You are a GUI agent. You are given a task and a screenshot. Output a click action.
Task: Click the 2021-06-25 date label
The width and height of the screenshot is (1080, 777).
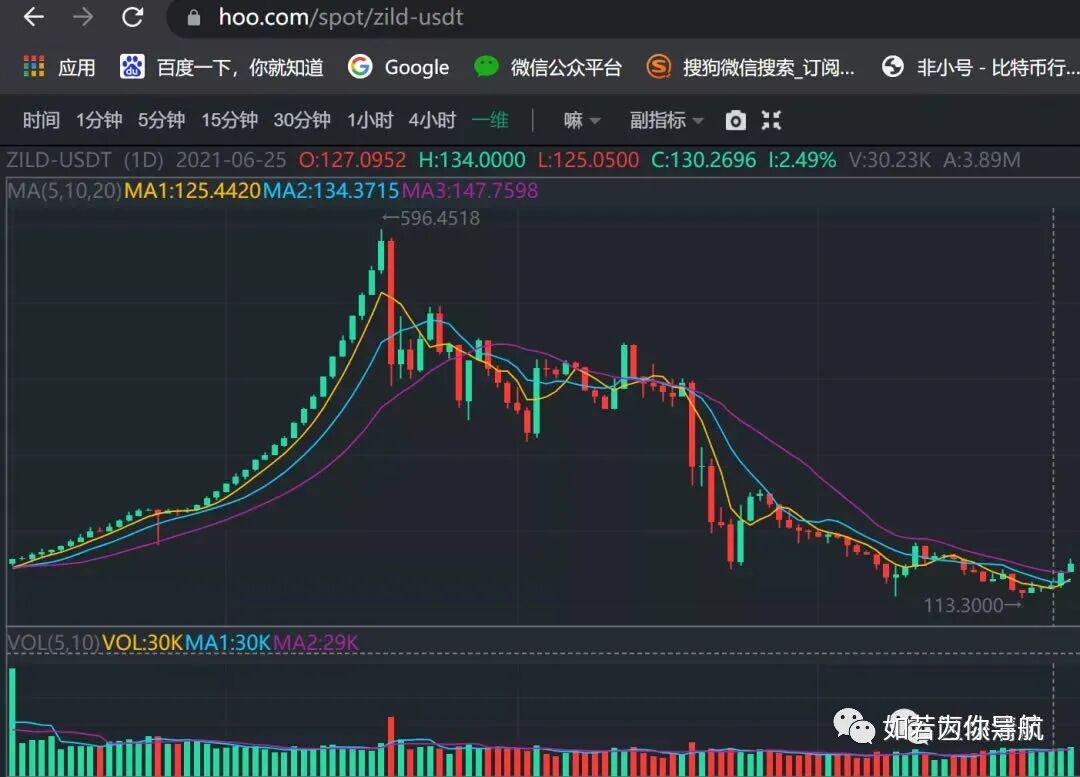tap(231, 160)
